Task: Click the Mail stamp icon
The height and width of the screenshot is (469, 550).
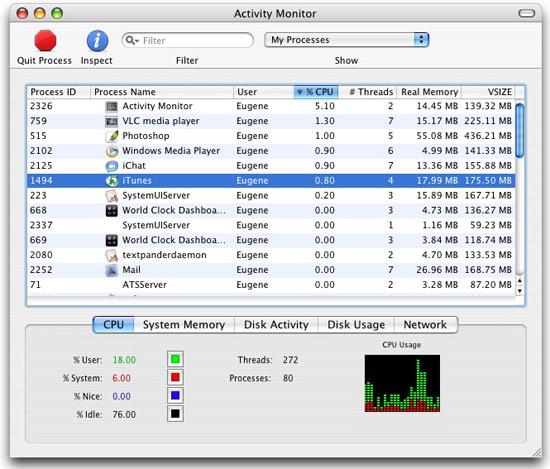Action: (x=112, y=270)
